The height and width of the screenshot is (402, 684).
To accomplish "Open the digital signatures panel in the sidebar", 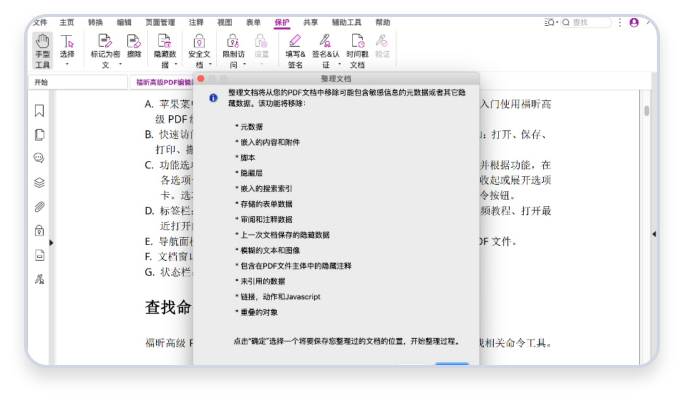I will point(39,279).
